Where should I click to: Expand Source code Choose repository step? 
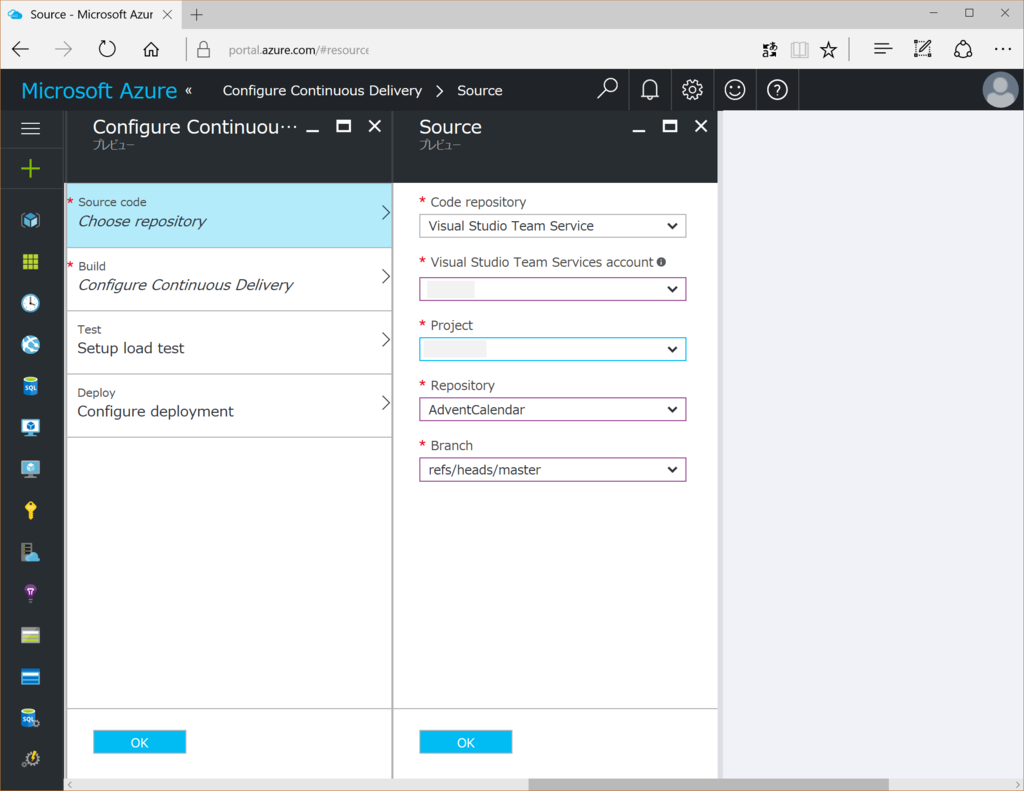(229, 215)
